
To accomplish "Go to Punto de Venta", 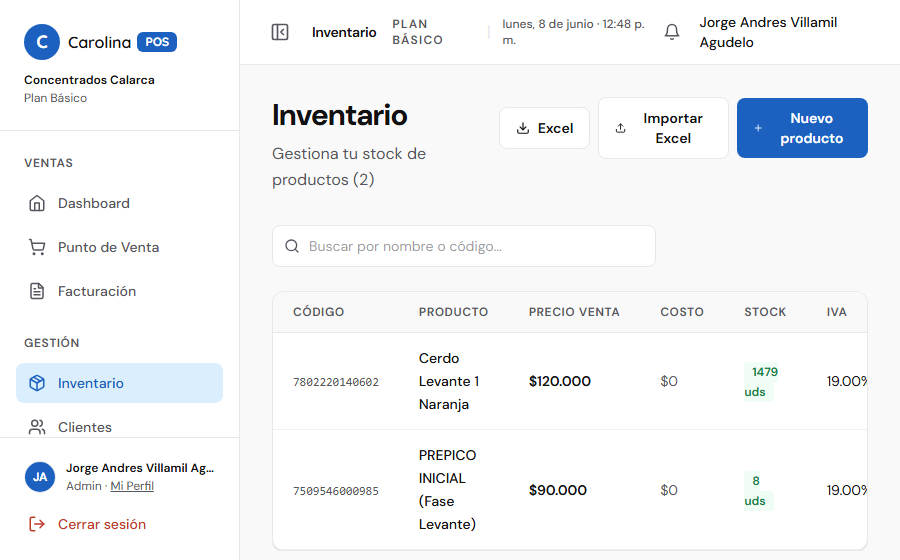I will point(119,247).
